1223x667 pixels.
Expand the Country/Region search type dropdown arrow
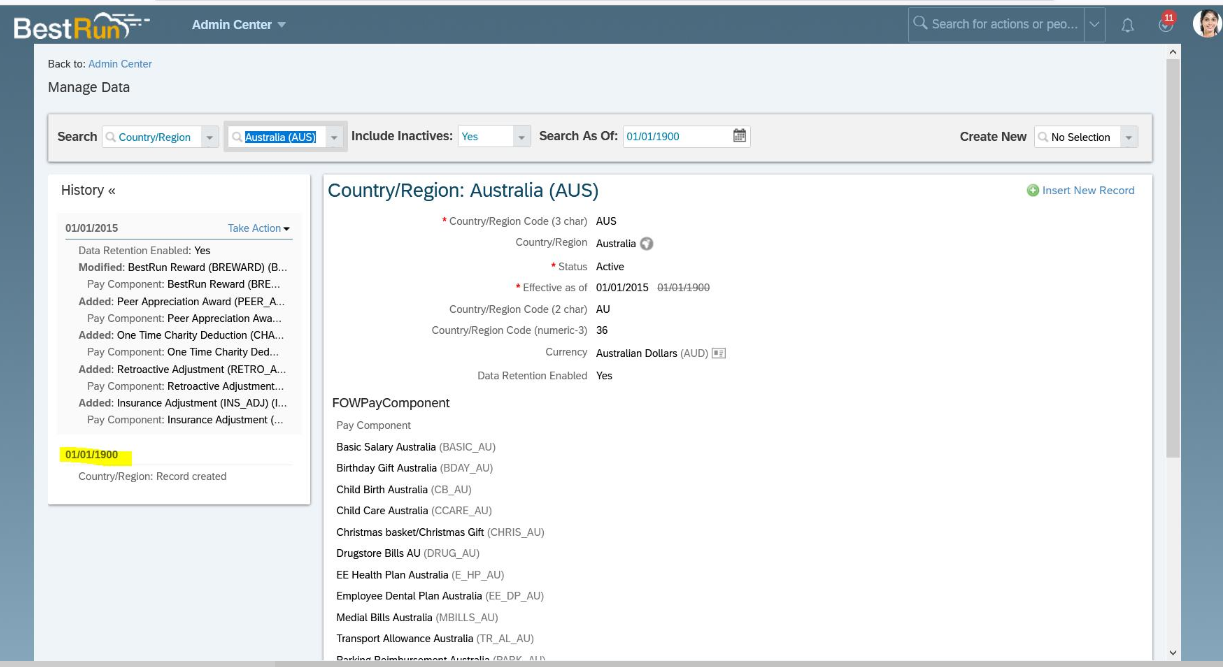[210, 137]
